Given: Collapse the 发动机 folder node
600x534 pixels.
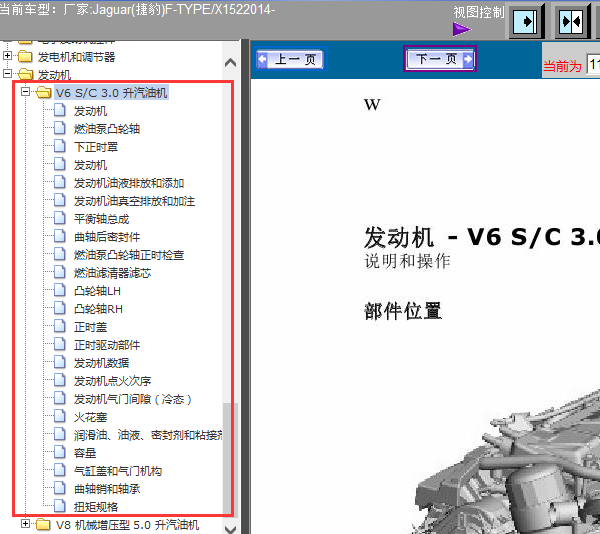Looking at the screenshot, I should pos(7,73).
